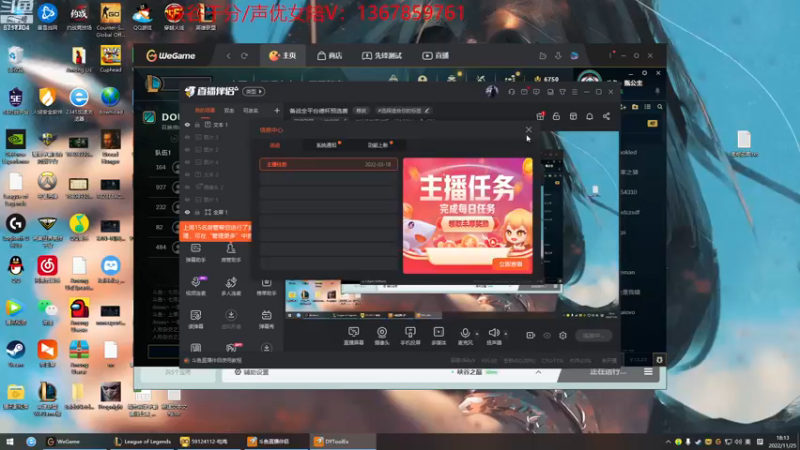Image resolution: width=800 pixels, height=450 pixels.
Task: Add the 摄像头 camera source
Action: pos(382,336)
